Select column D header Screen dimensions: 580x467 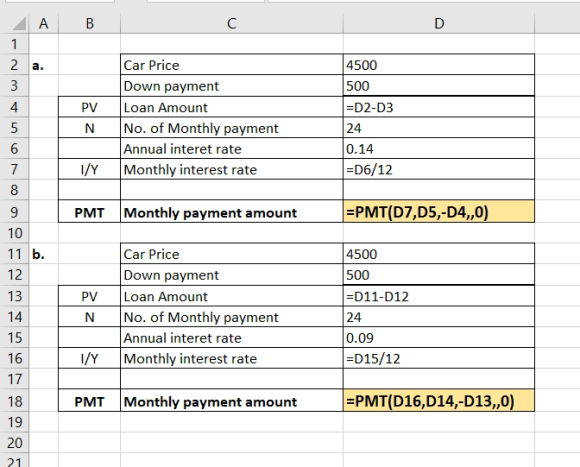coord(439,24)
